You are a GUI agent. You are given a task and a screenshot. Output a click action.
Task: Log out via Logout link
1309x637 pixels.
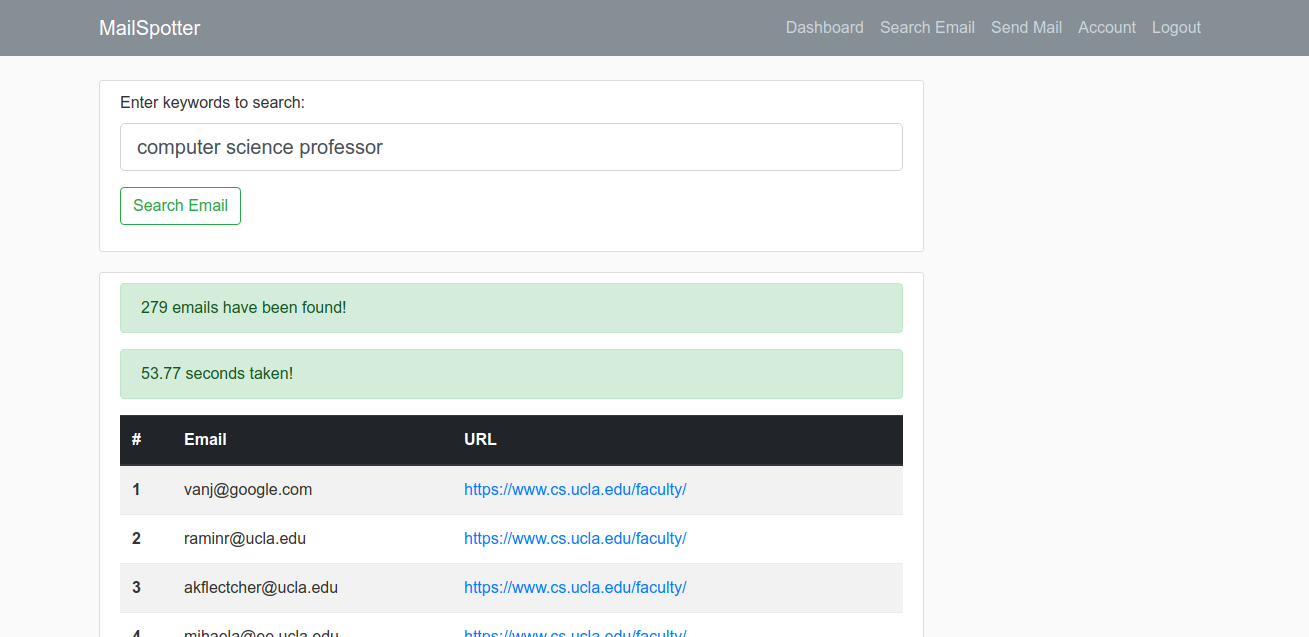[1176, 28]
